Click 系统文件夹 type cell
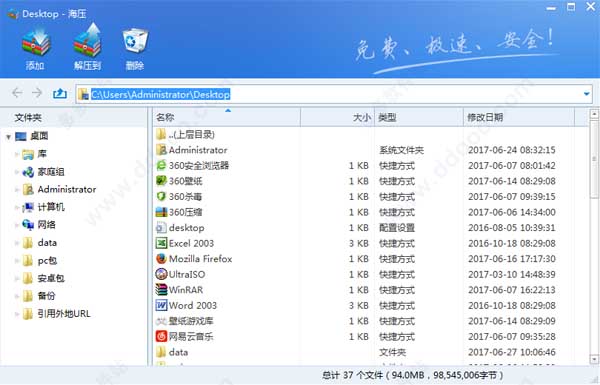The height and width of the screenshot is (385, 600). coord(401,150)
